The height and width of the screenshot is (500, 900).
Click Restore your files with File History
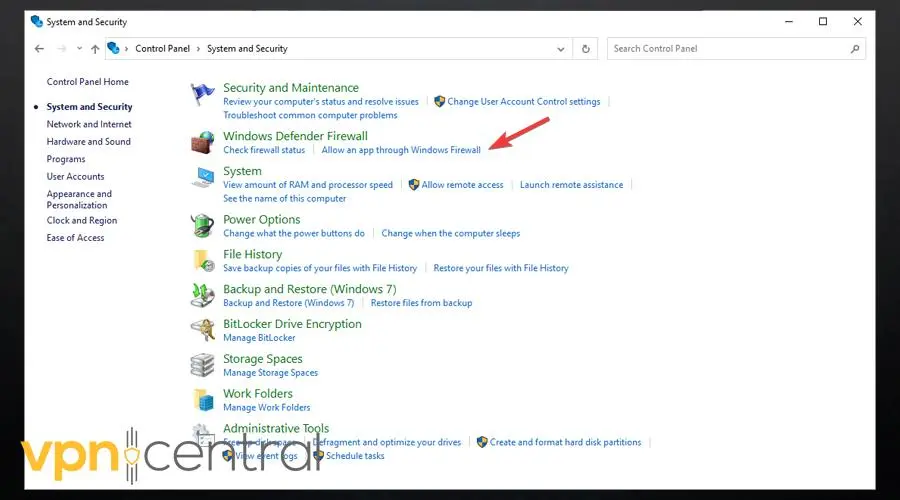click(501, 268)
